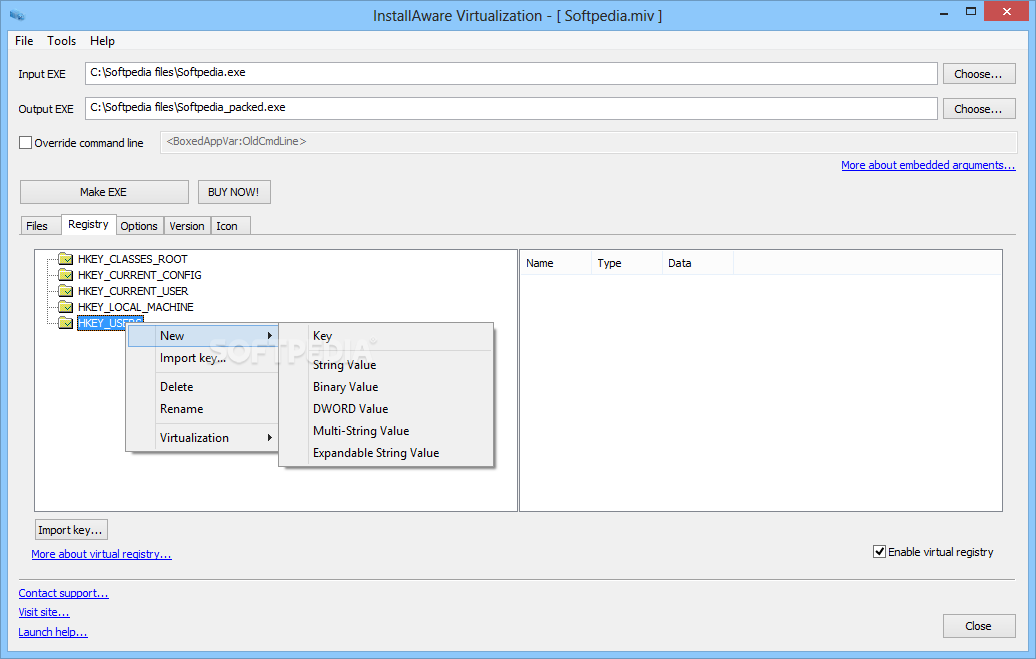
Task: Click the Close button at bottom
Action: 979,625
